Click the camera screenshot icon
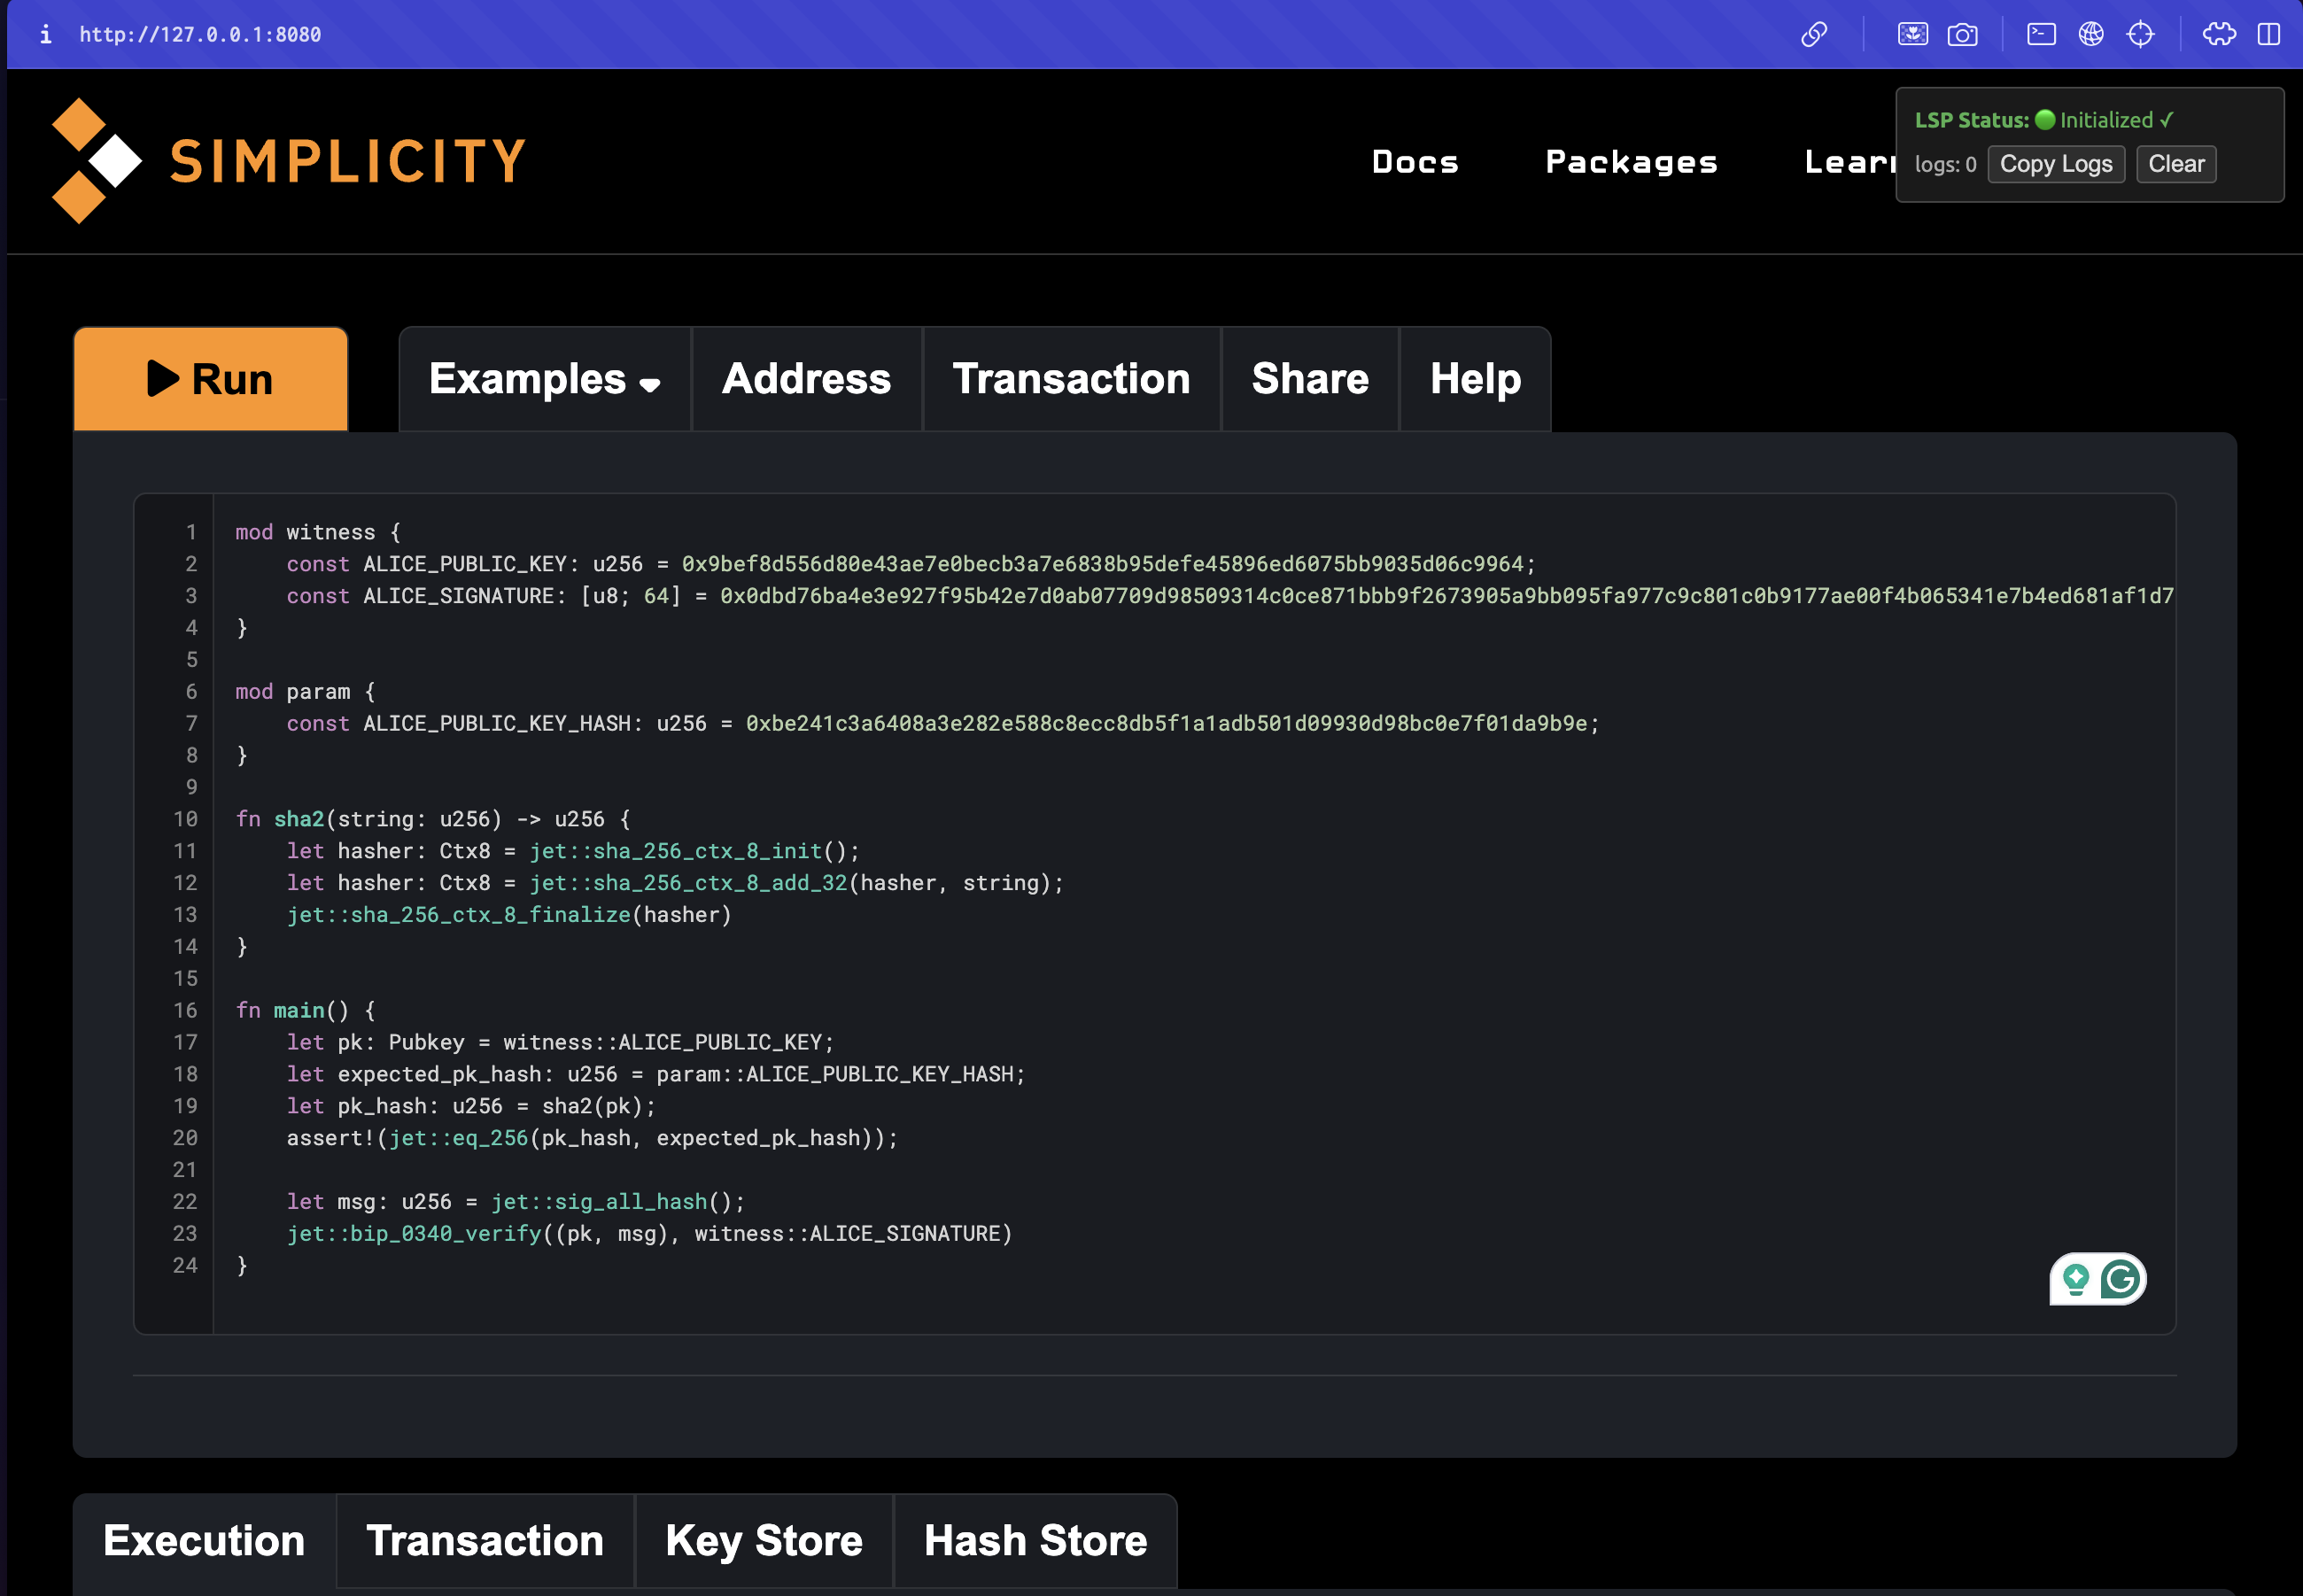Screen dimensions: 2303x1596 (x=1962, y=35)
